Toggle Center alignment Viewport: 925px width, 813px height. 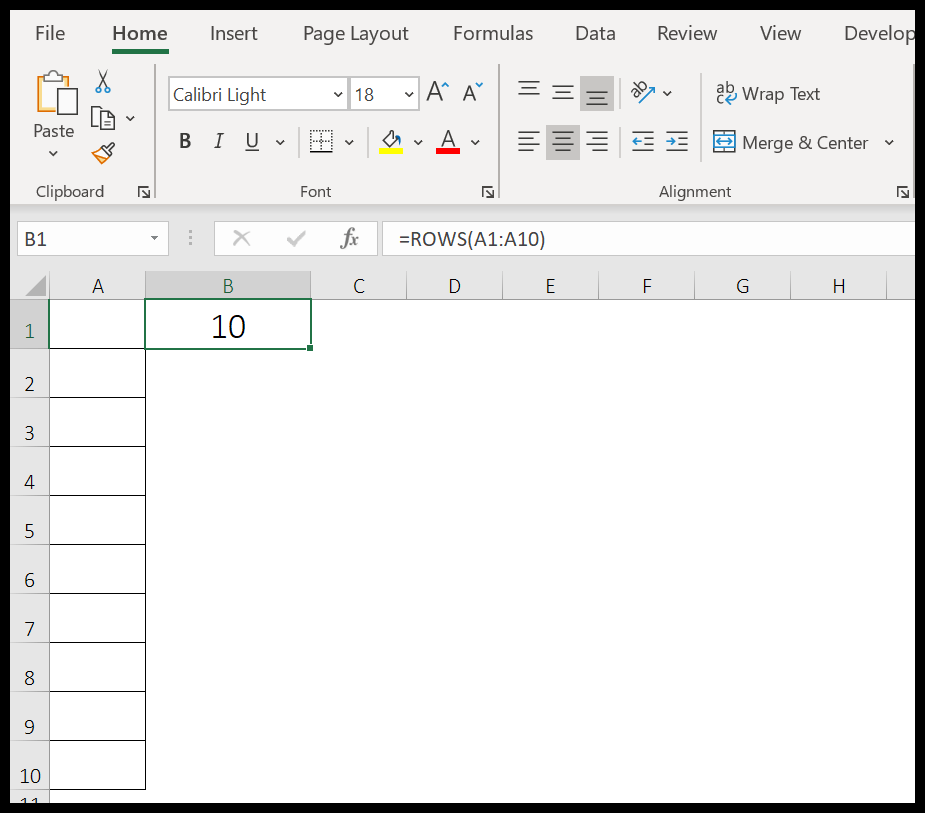(x=562, y=141)
